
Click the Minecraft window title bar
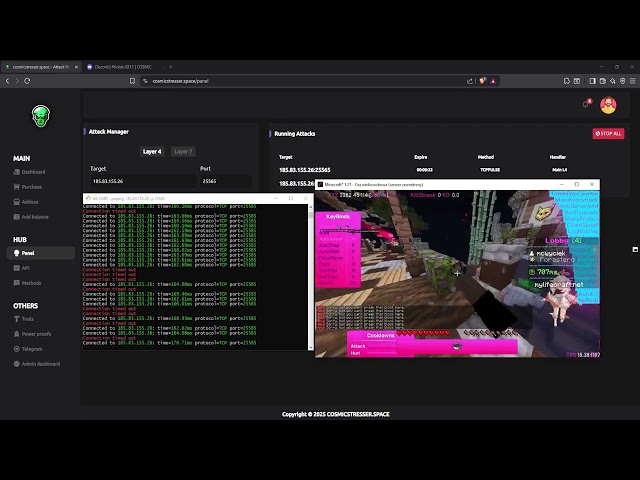pos(457,184)
